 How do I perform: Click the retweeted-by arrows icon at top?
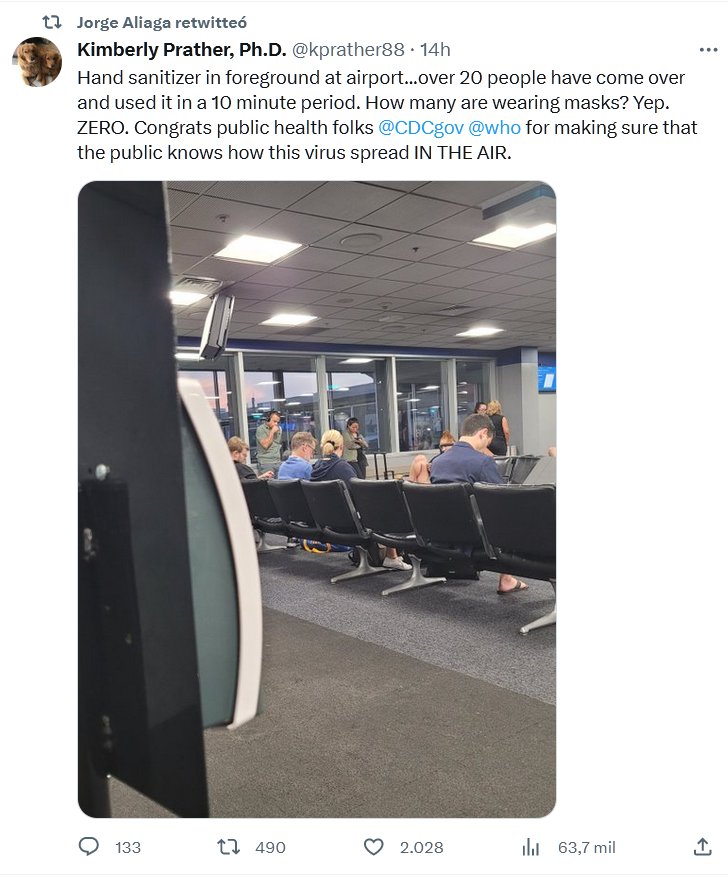pyautogui.click(x=52, y=22)
